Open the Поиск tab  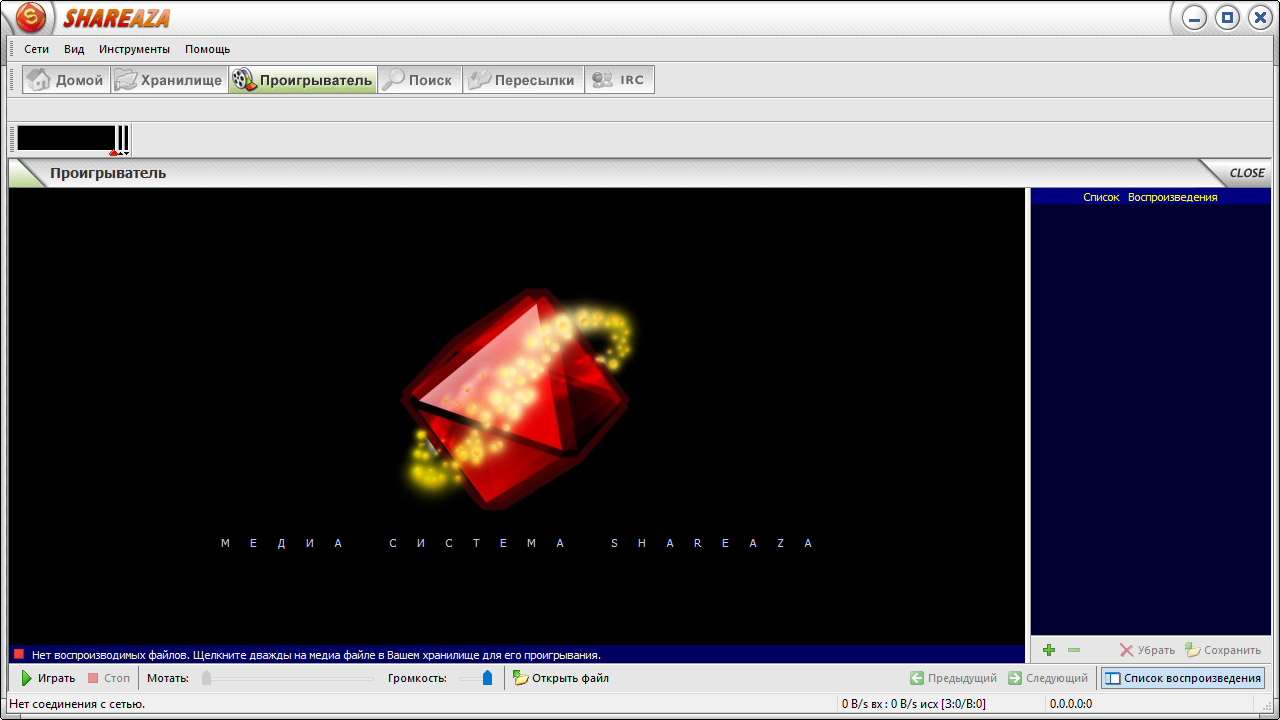(x=420, y=80)
